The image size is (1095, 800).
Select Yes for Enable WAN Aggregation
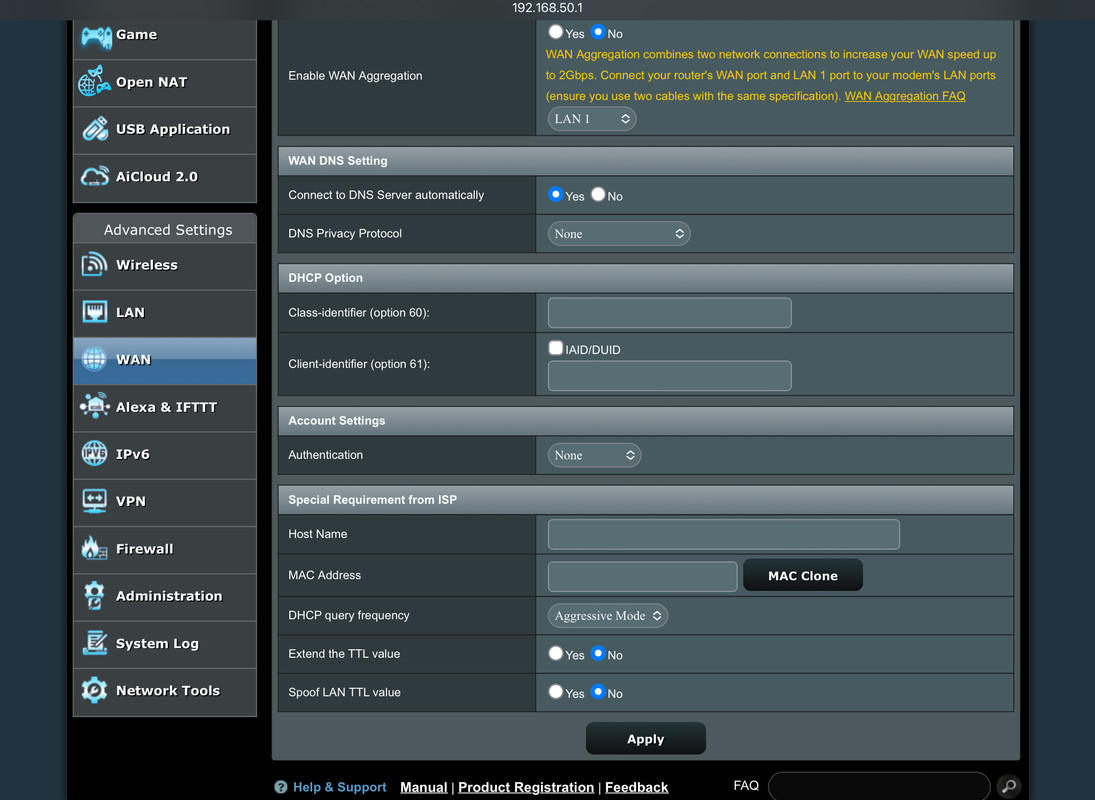tap(556, 32)
